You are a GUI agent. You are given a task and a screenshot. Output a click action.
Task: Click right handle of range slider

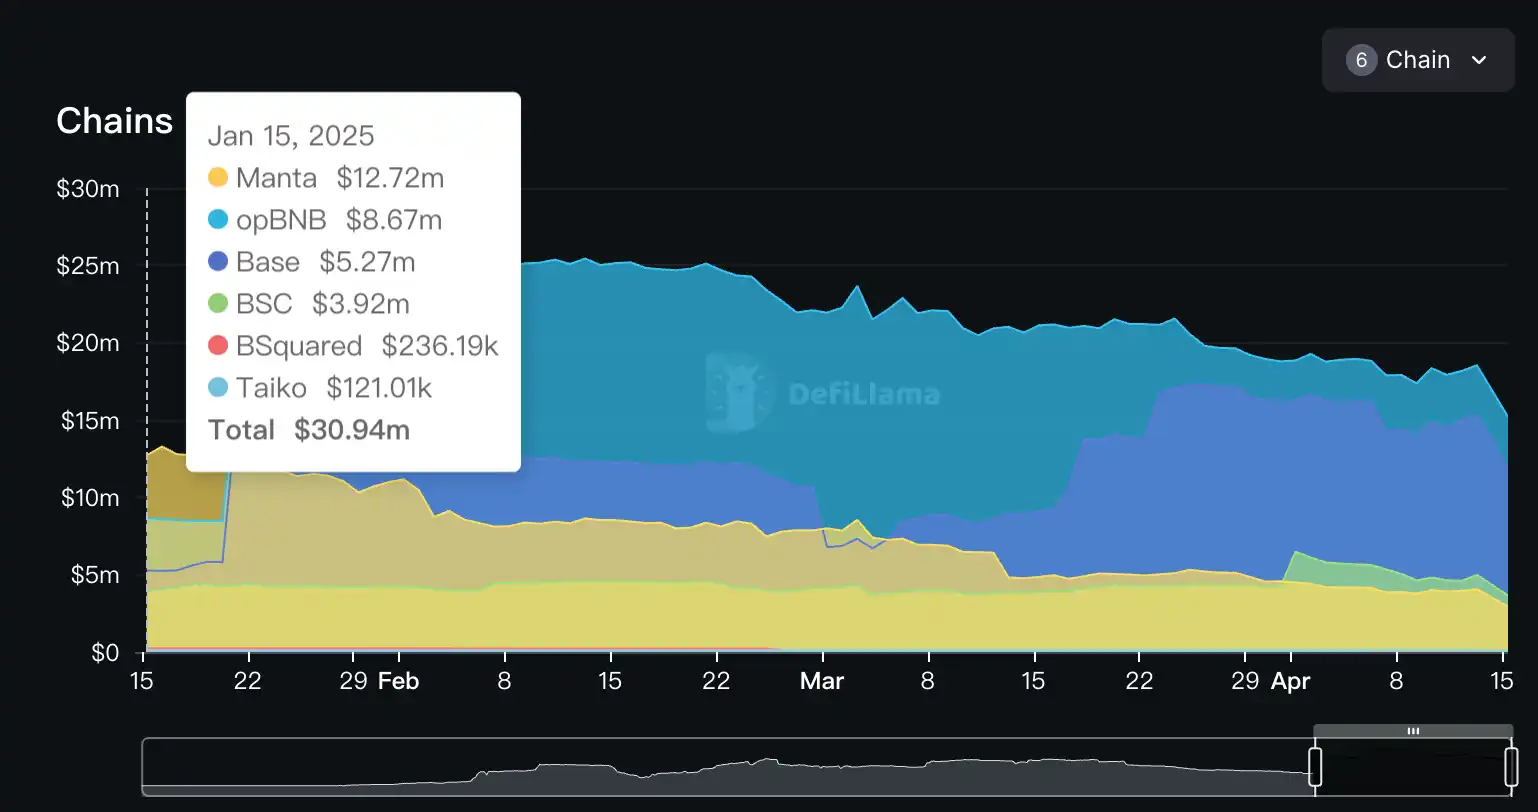(1511, 767)
